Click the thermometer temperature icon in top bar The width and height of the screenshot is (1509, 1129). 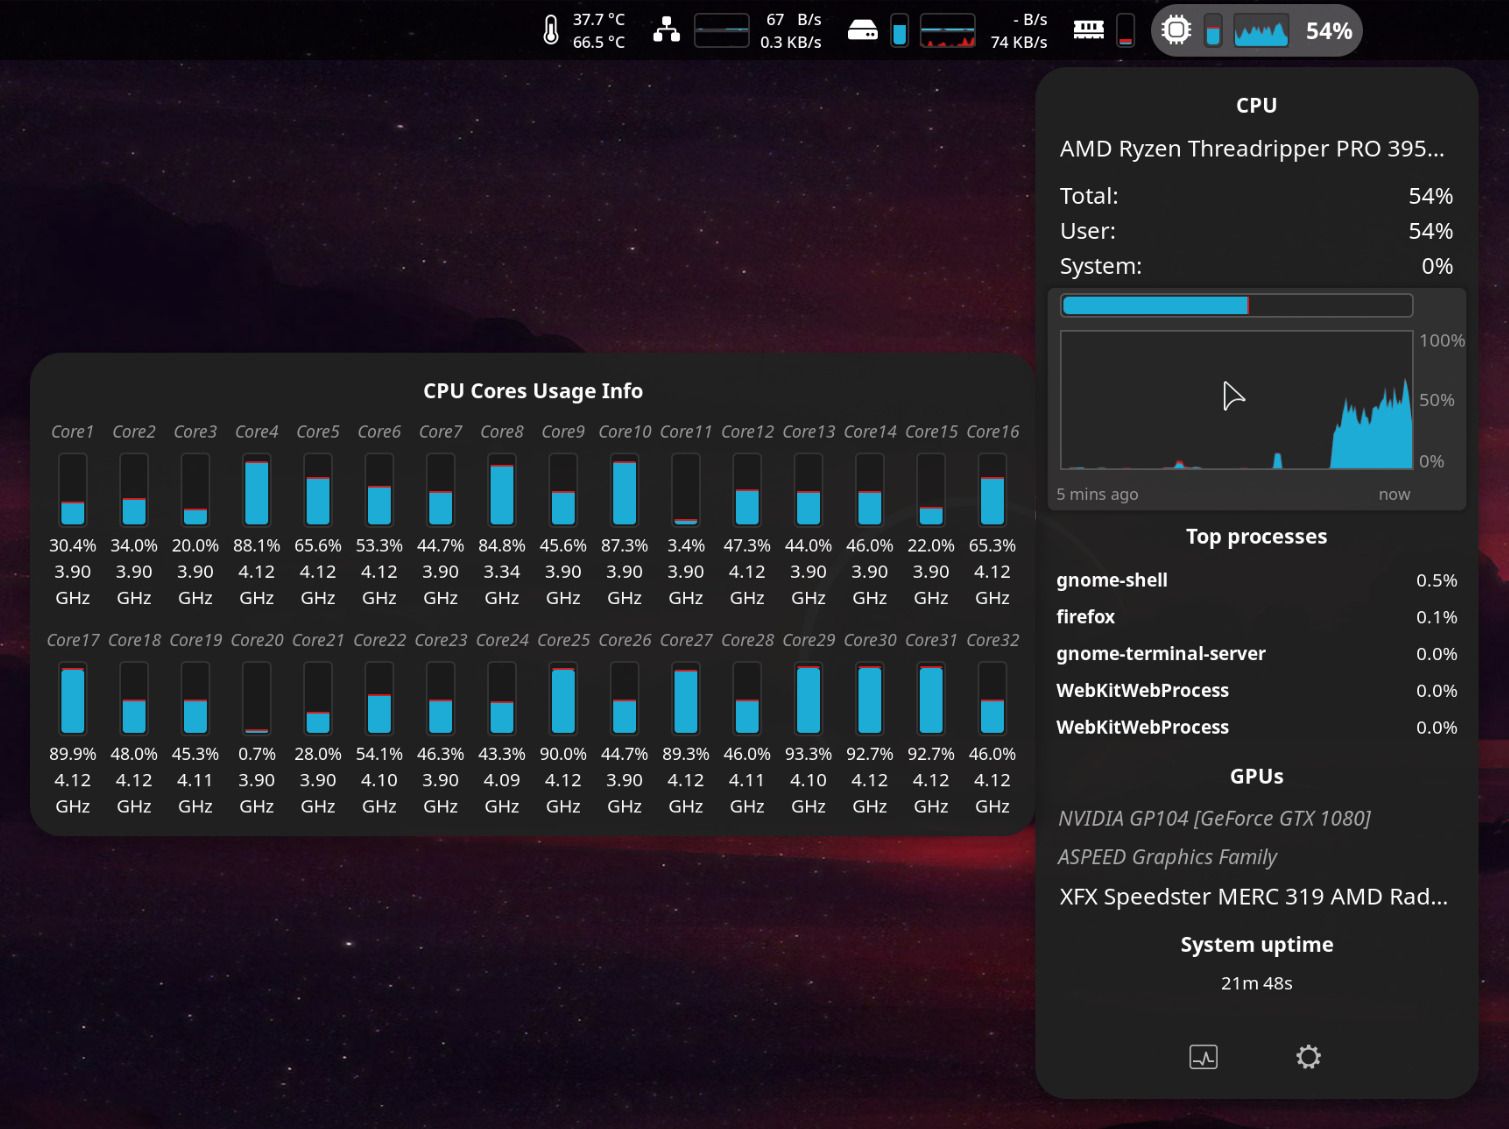point(550,30)
